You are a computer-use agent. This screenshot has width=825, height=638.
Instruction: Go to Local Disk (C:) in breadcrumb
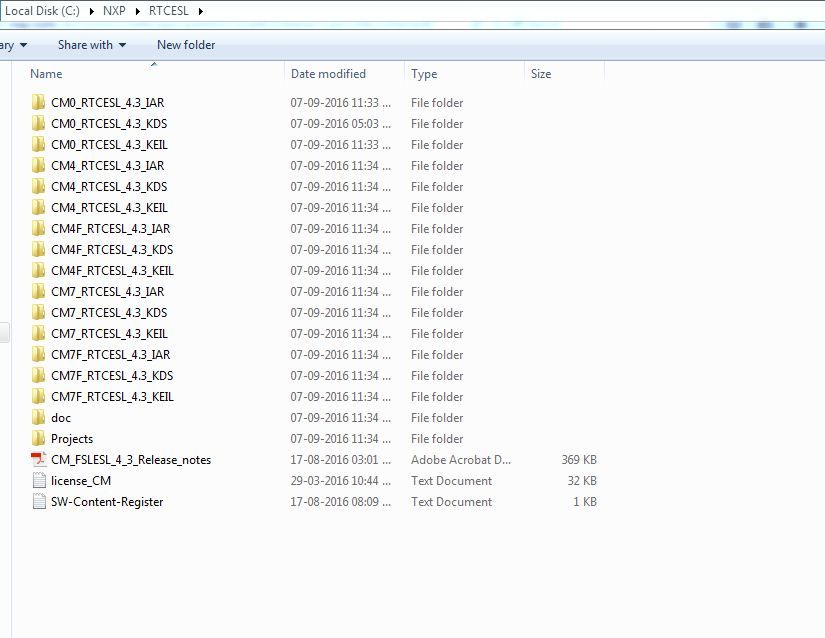[x=42, y=11]
